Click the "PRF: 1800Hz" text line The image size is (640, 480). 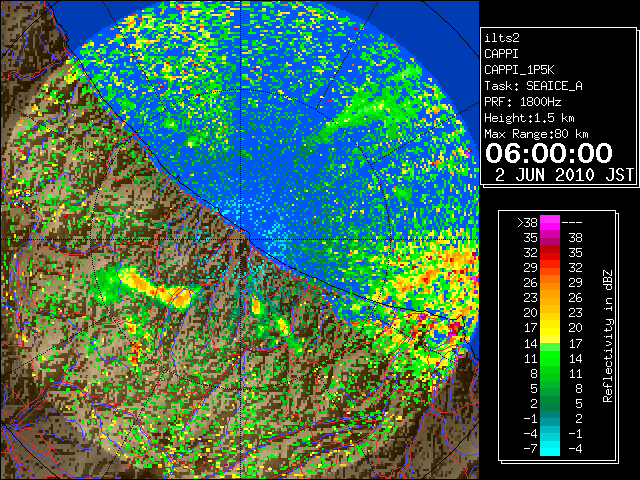[x=522, y=102]
